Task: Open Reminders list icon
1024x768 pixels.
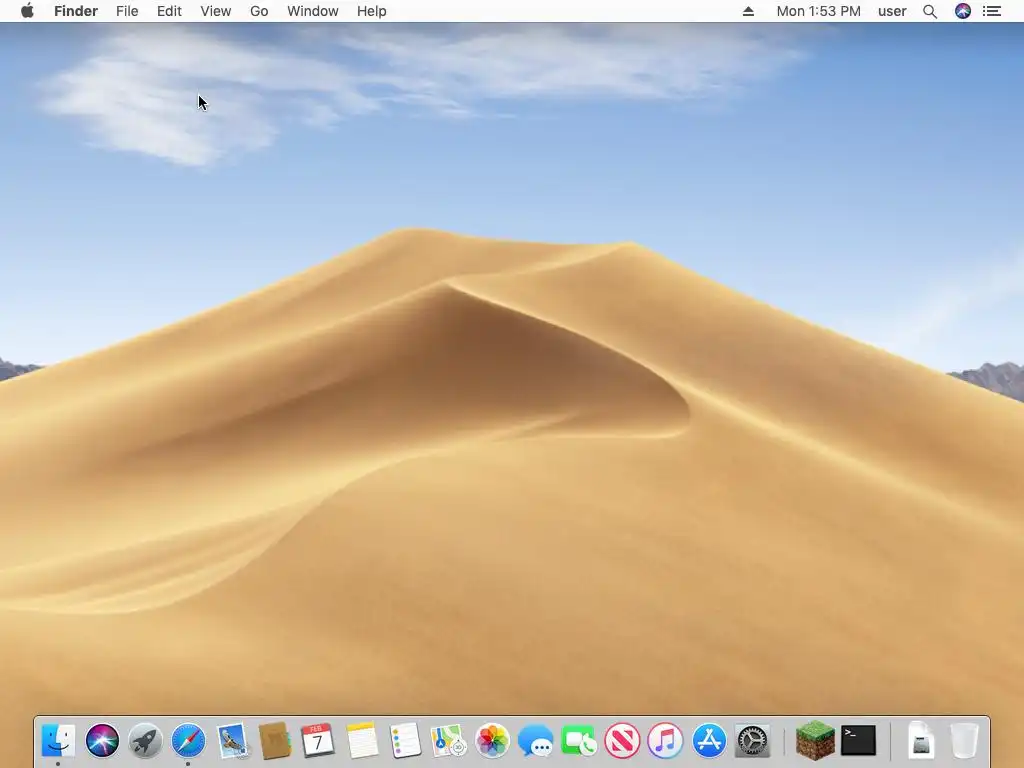Action: [405, 741]
